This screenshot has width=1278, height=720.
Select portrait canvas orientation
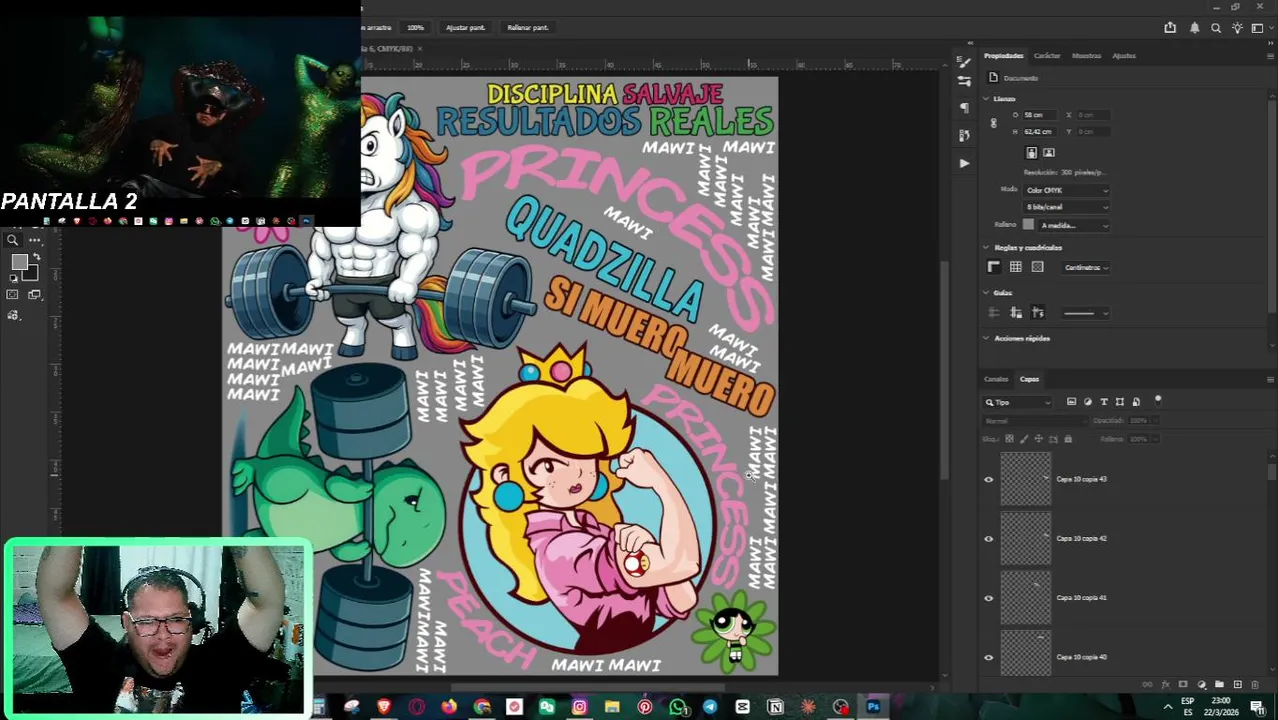(1031, 153)
